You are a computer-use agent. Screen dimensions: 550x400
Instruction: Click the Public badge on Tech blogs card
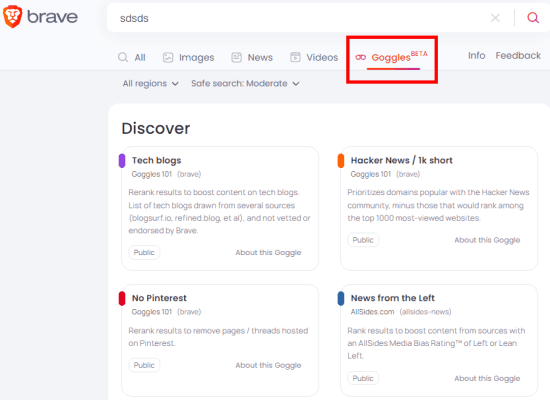click(144, 252)
